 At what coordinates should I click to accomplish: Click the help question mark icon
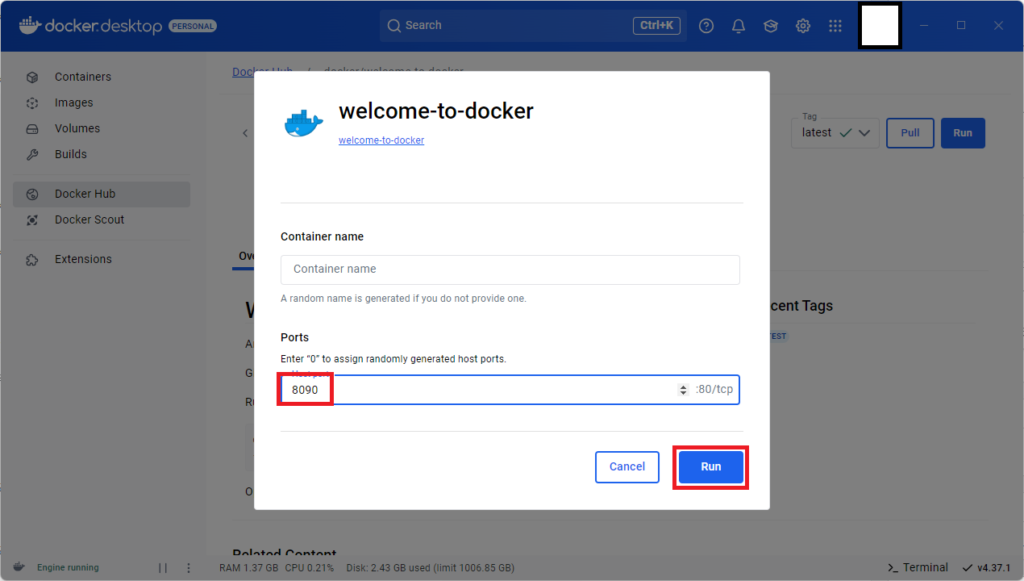pos(706,25)
